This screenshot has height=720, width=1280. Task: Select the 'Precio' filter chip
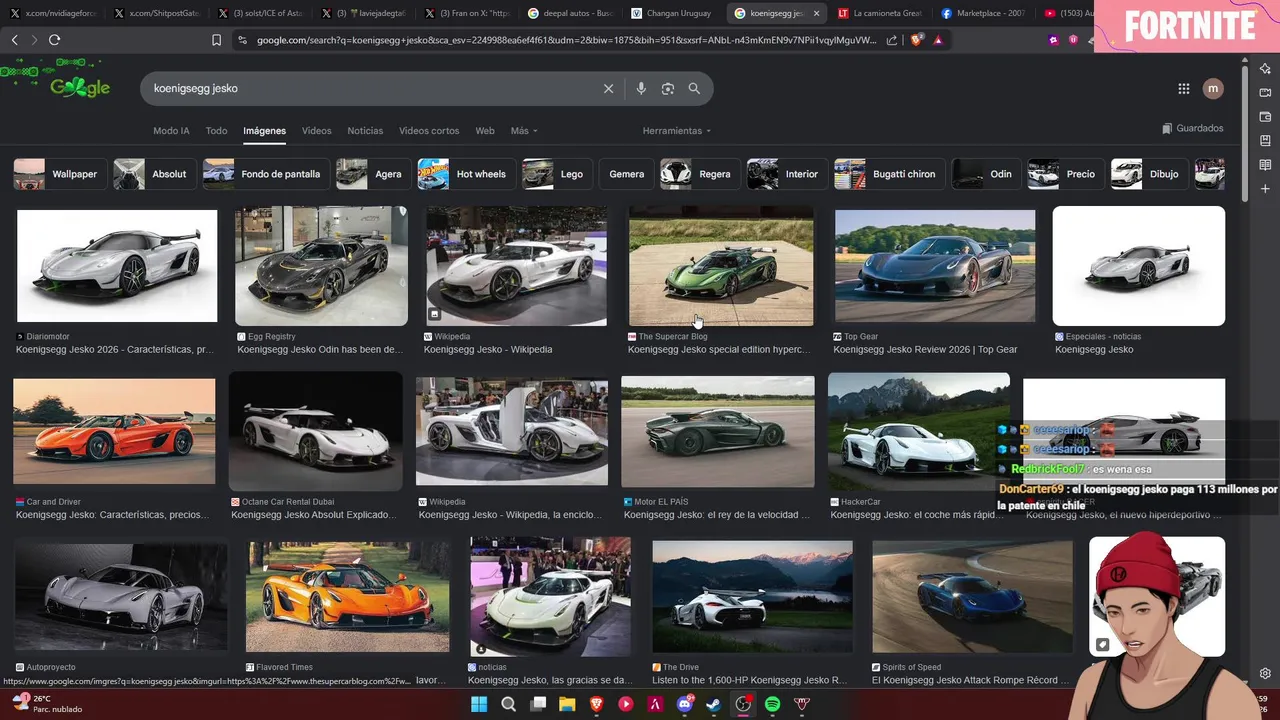1065,174
